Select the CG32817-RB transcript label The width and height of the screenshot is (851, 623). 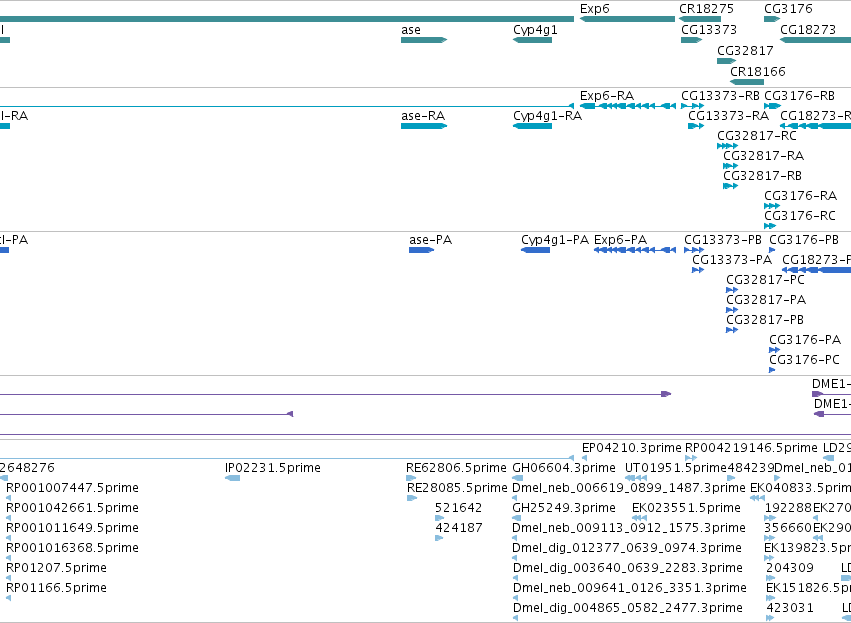tap(762, 176)
